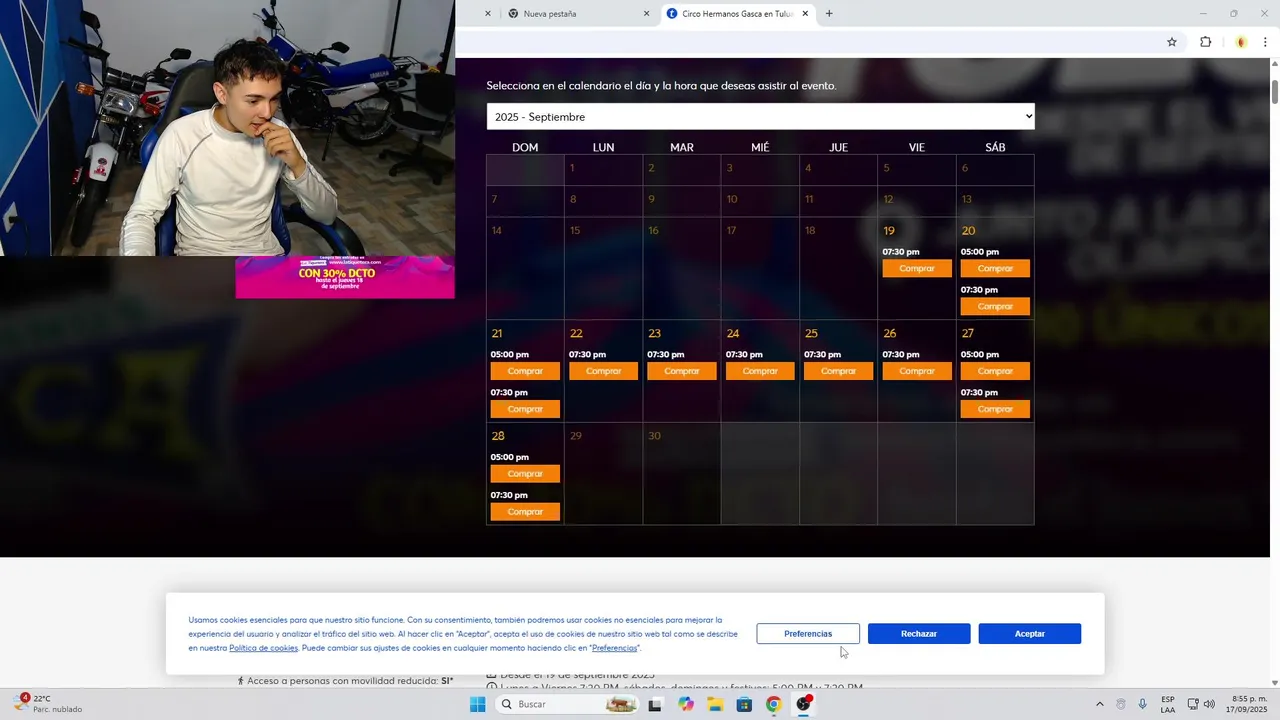
Task: Open Microsoft Store from the taskbar
Action: tap(744, 704)
